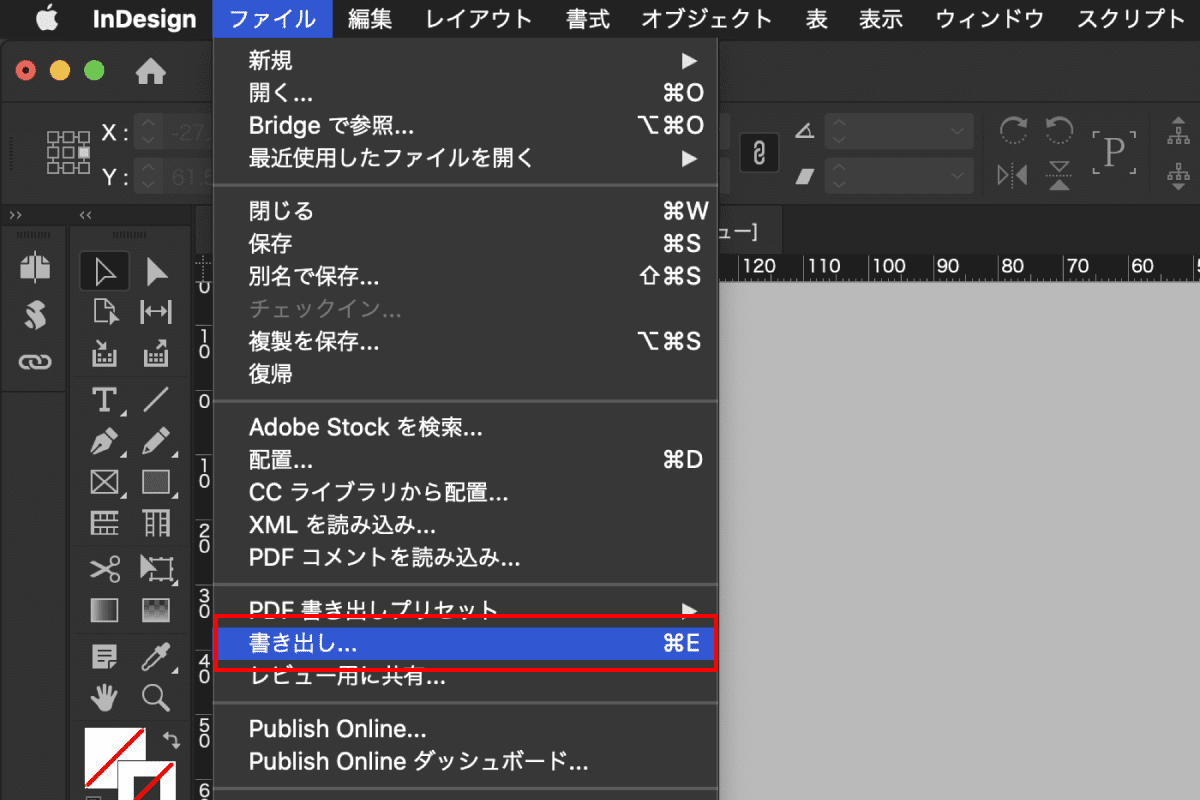This screenshot has height=800, width=1200.
Task: Choose Publish Online... menu item
Action: [466, 729]
